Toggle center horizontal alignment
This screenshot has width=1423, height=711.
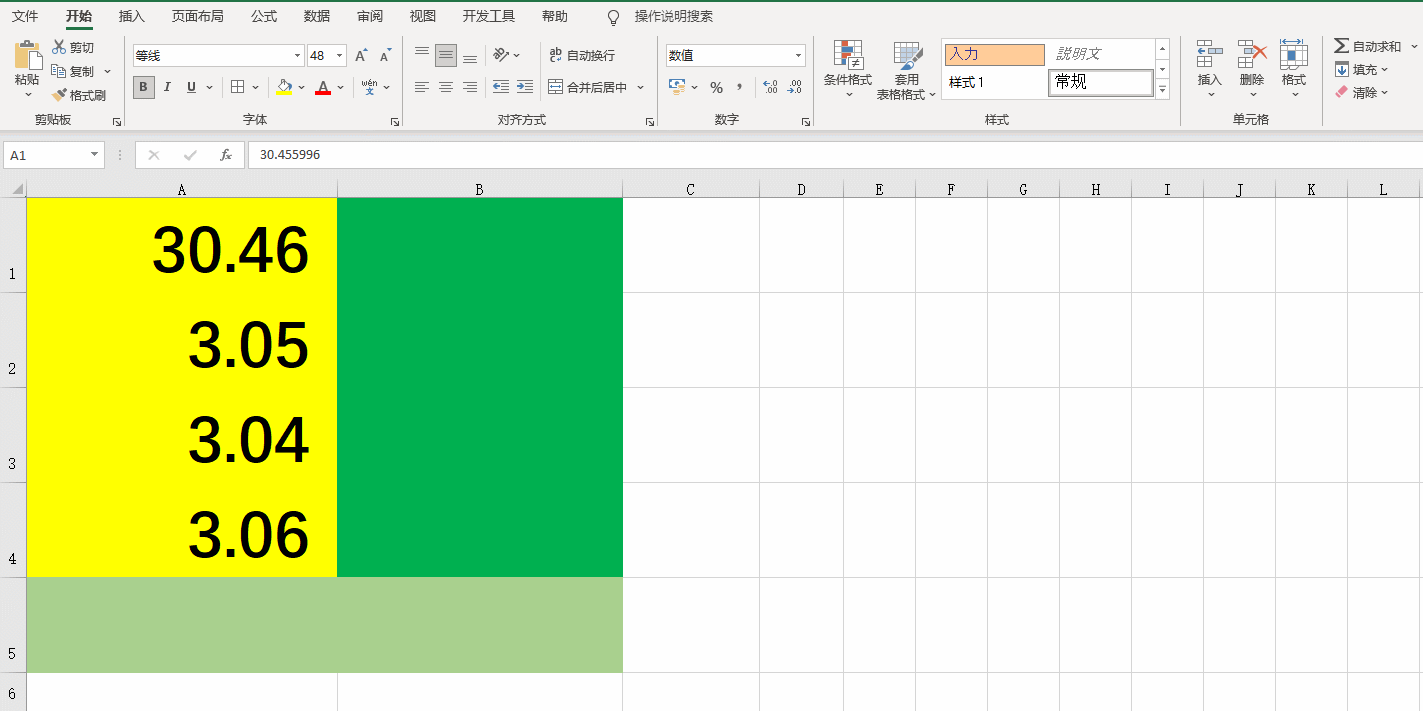446,87
